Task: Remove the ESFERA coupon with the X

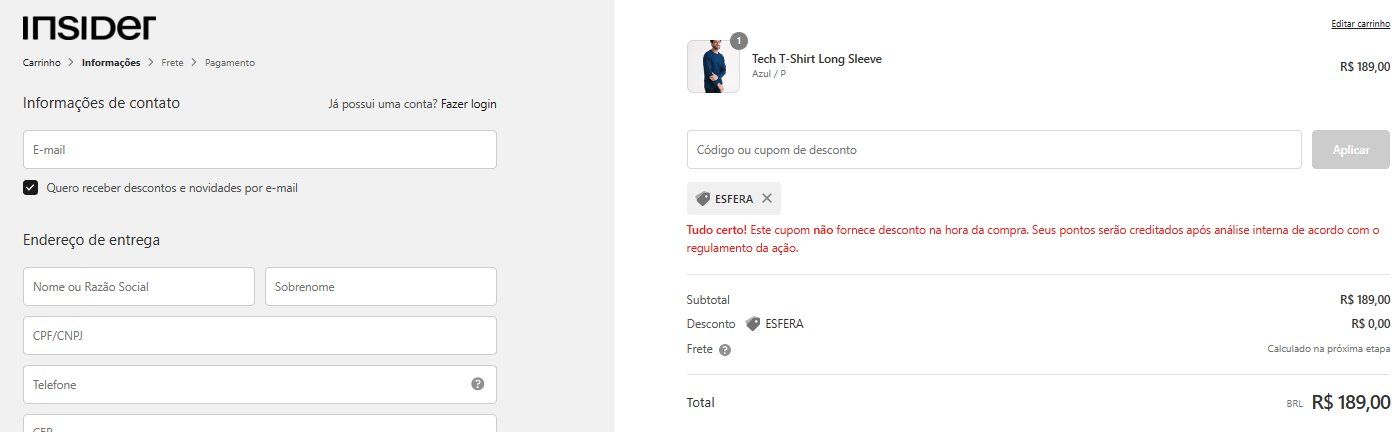Action: pyautogui.click(x=767, y=198)
